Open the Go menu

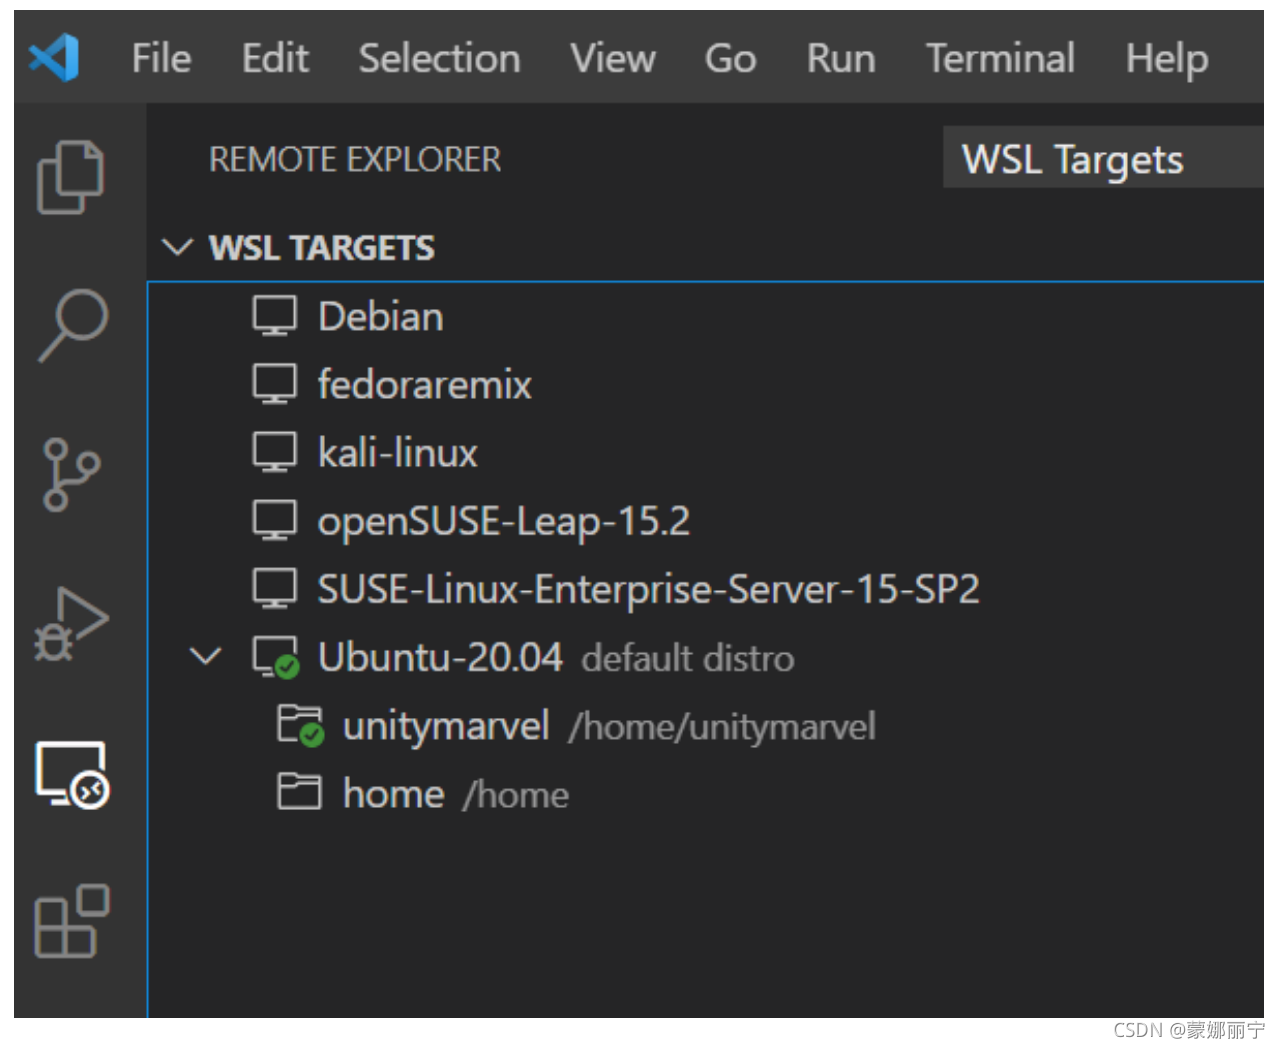(731, 58)
